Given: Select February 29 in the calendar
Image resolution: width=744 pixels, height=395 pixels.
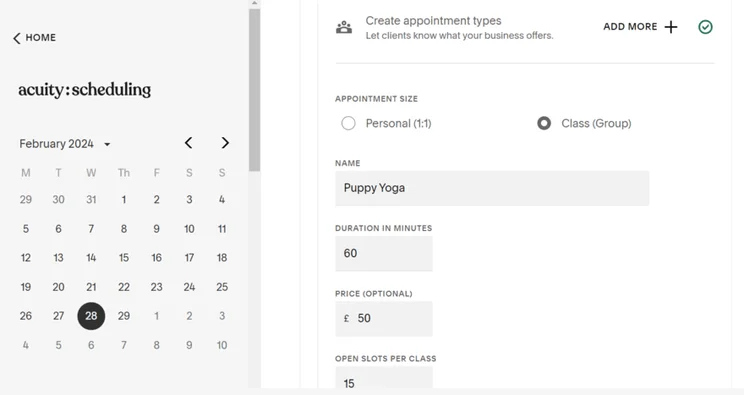Looking at the screenshot, I should click(124, 316).
